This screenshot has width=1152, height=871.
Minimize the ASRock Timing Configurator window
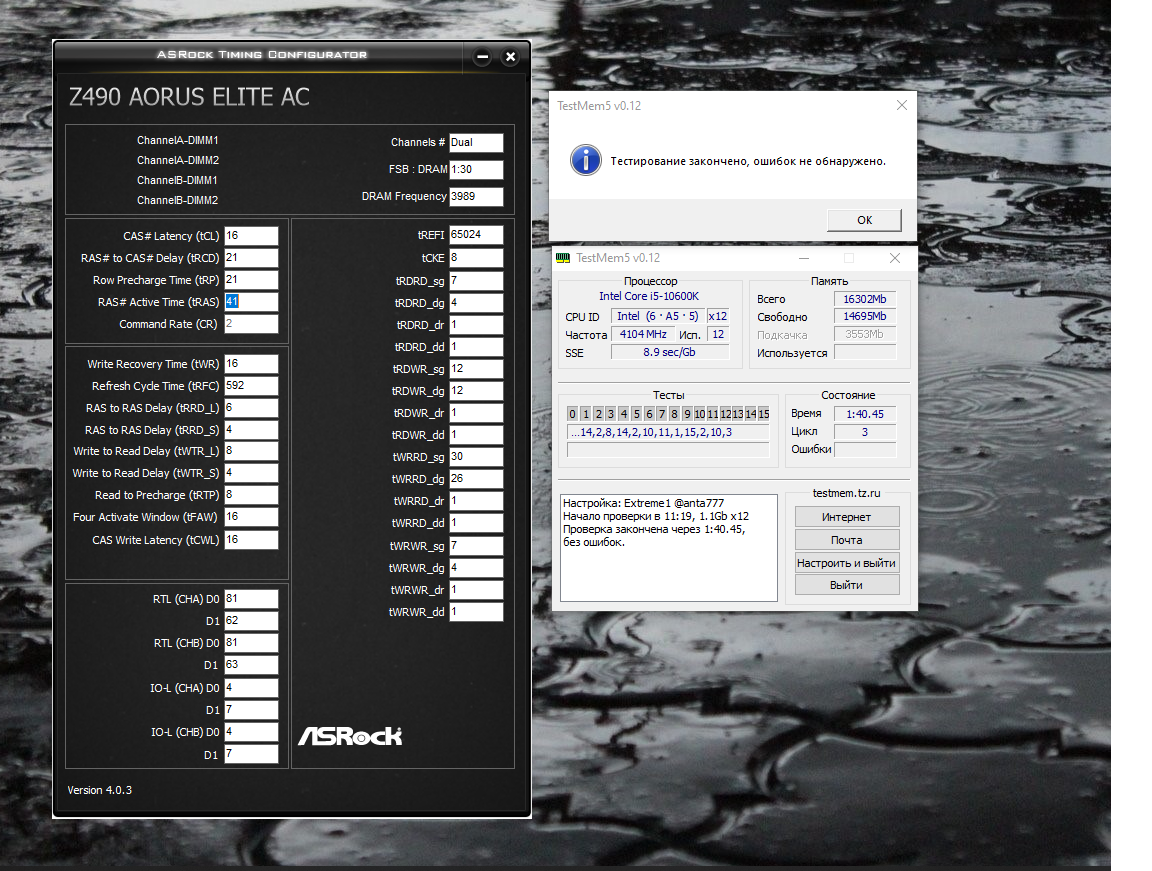482,57
